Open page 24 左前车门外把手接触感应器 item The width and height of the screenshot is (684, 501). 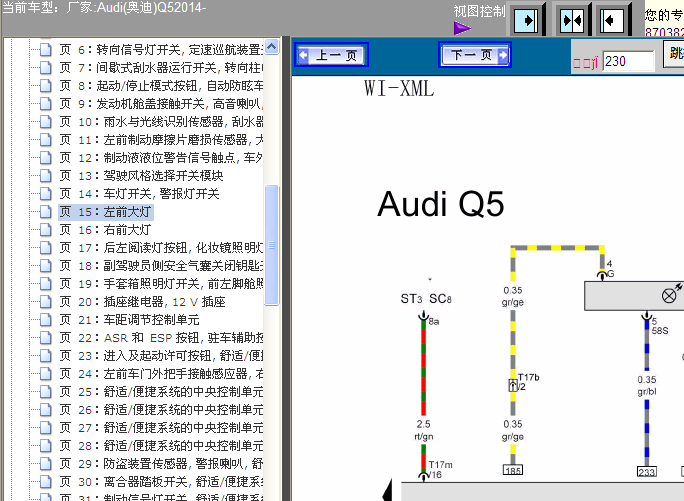click(x=161, y=374)
